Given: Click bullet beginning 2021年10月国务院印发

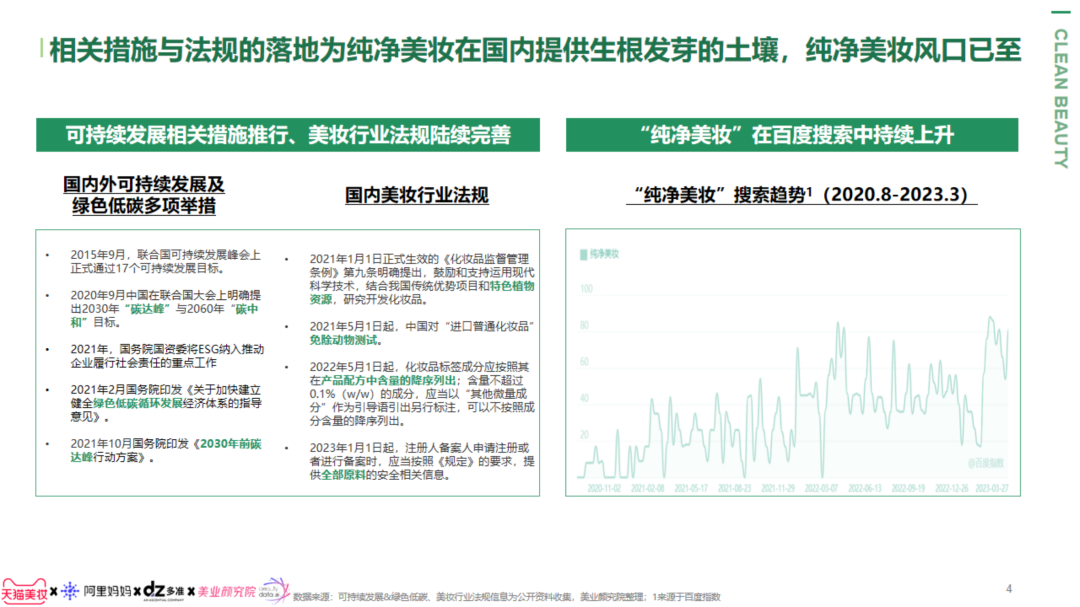Looking at the screenshot, I should 166,451.
